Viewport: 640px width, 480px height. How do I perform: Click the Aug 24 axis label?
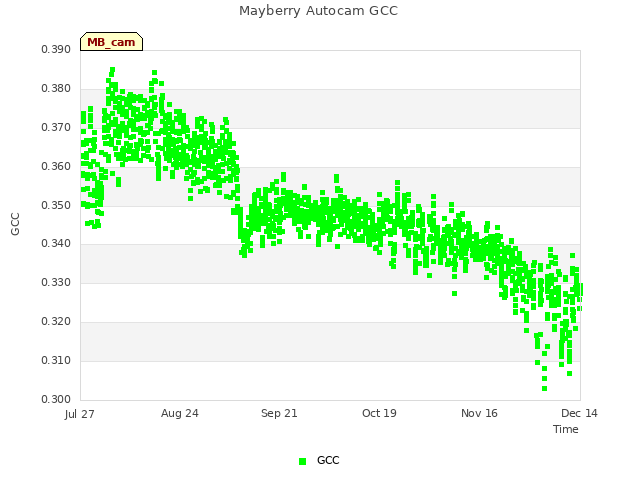pyautogui.click(x=180, y=413)
